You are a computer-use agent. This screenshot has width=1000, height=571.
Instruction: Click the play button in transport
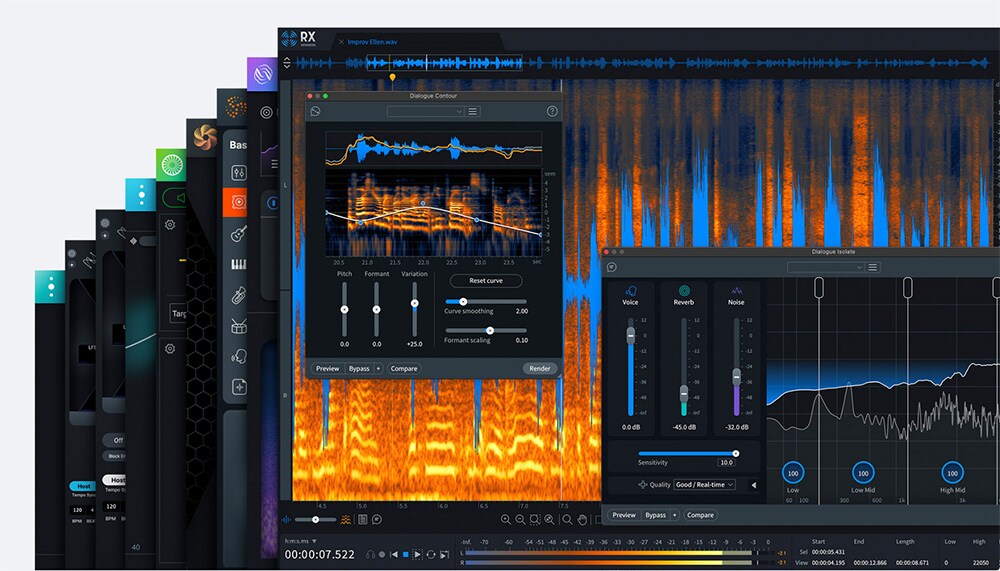pos(418,555)
